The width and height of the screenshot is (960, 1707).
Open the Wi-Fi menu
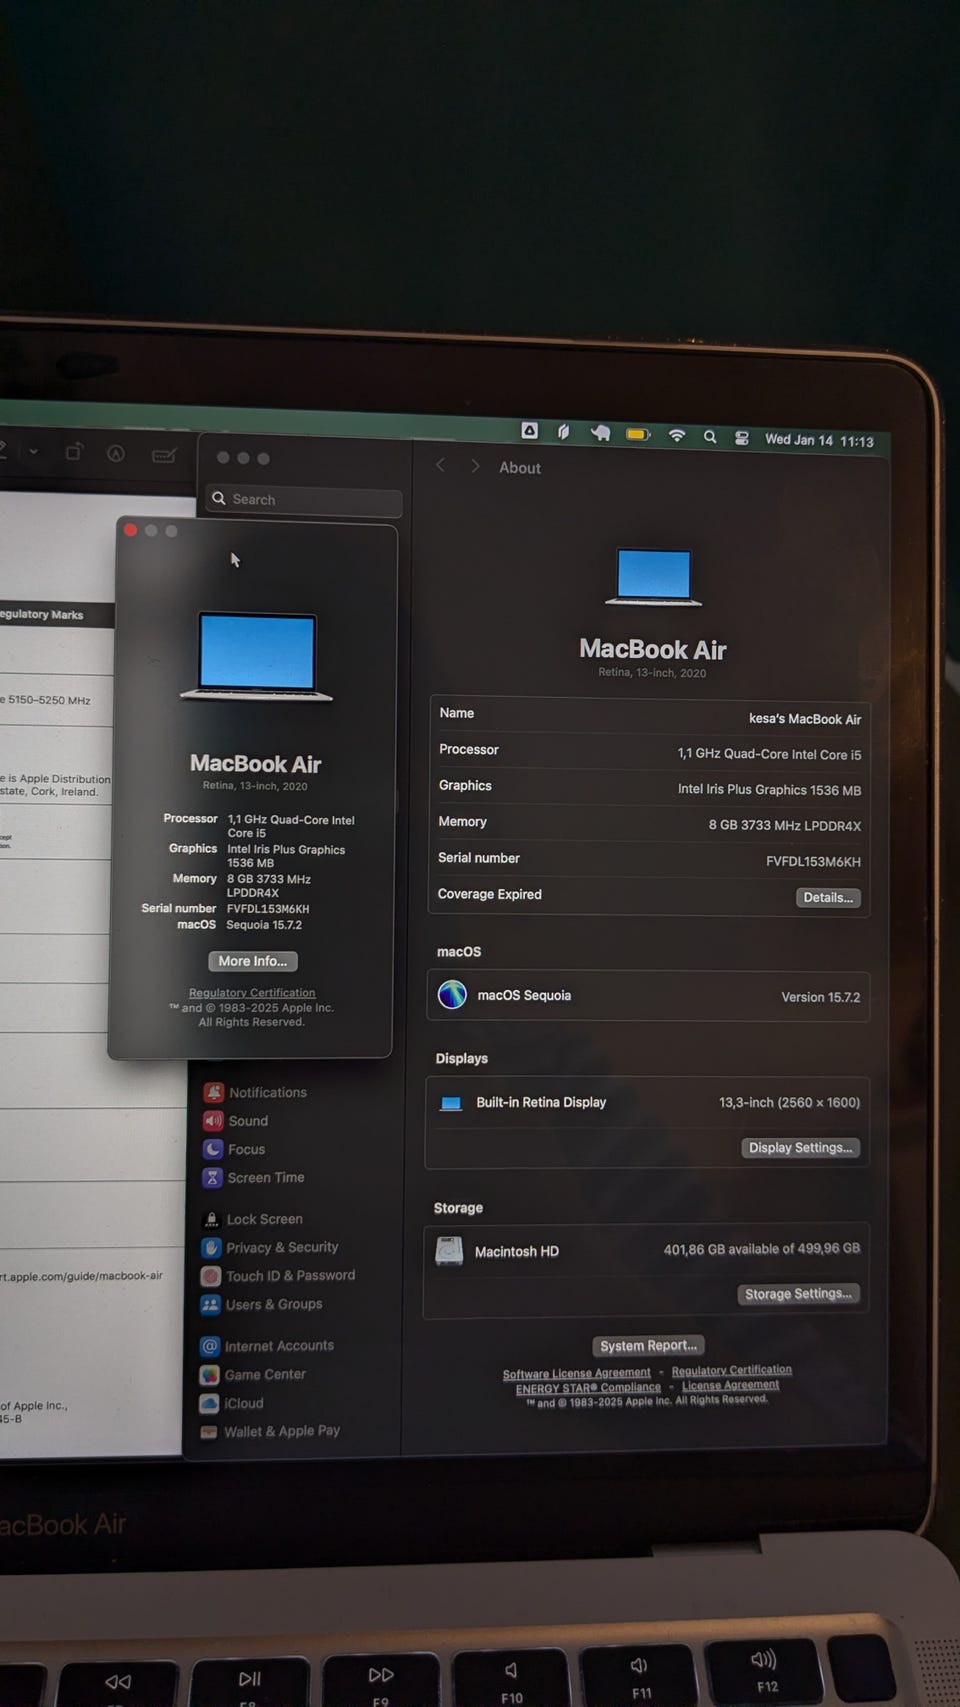[677, 435]
